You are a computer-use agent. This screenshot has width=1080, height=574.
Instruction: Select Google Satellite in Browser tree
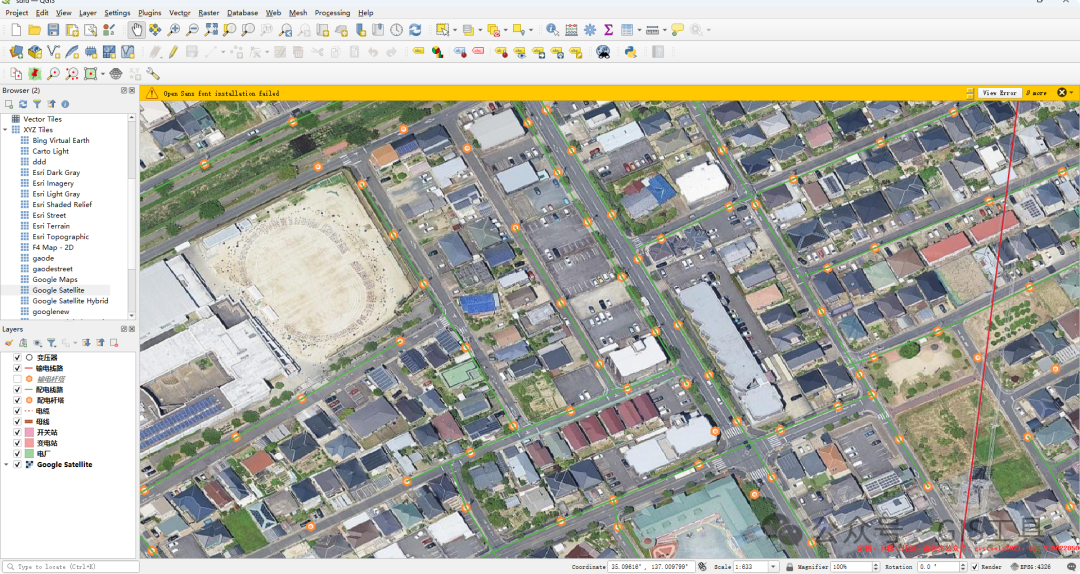point(58,290)
